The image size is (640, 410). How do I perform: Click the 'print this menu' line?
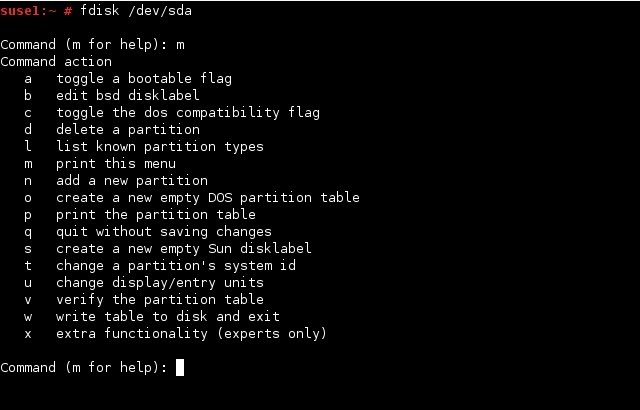[x=116, y=164]
